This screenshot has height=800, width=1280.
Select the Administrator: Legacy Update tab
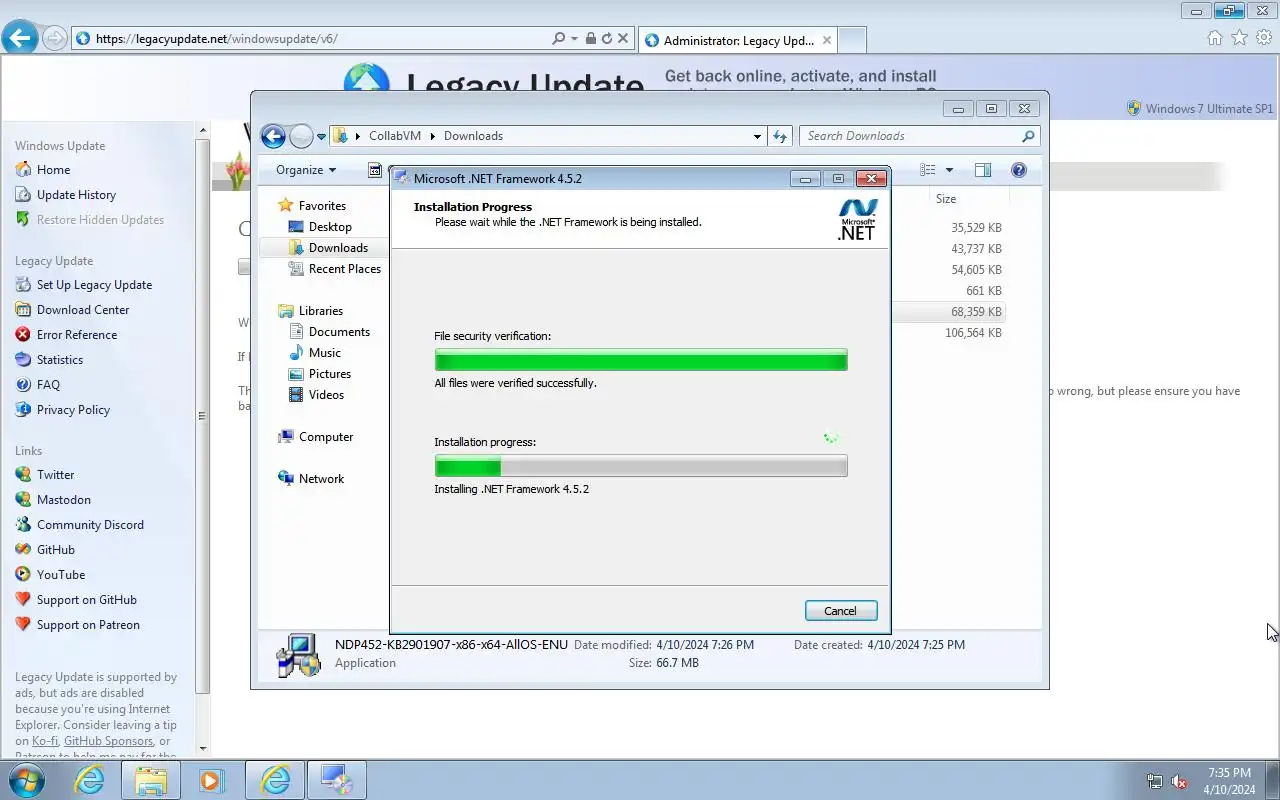(737, 41)
